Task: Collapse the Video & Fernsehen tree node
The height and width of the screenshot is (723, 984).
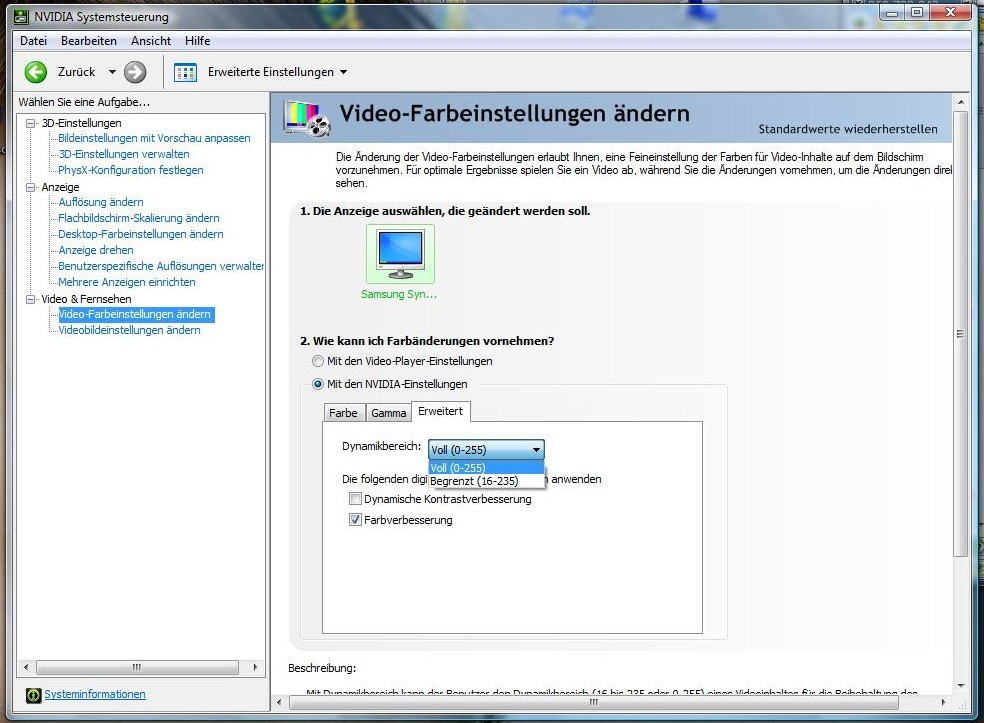Action: (x=30, y=299)
